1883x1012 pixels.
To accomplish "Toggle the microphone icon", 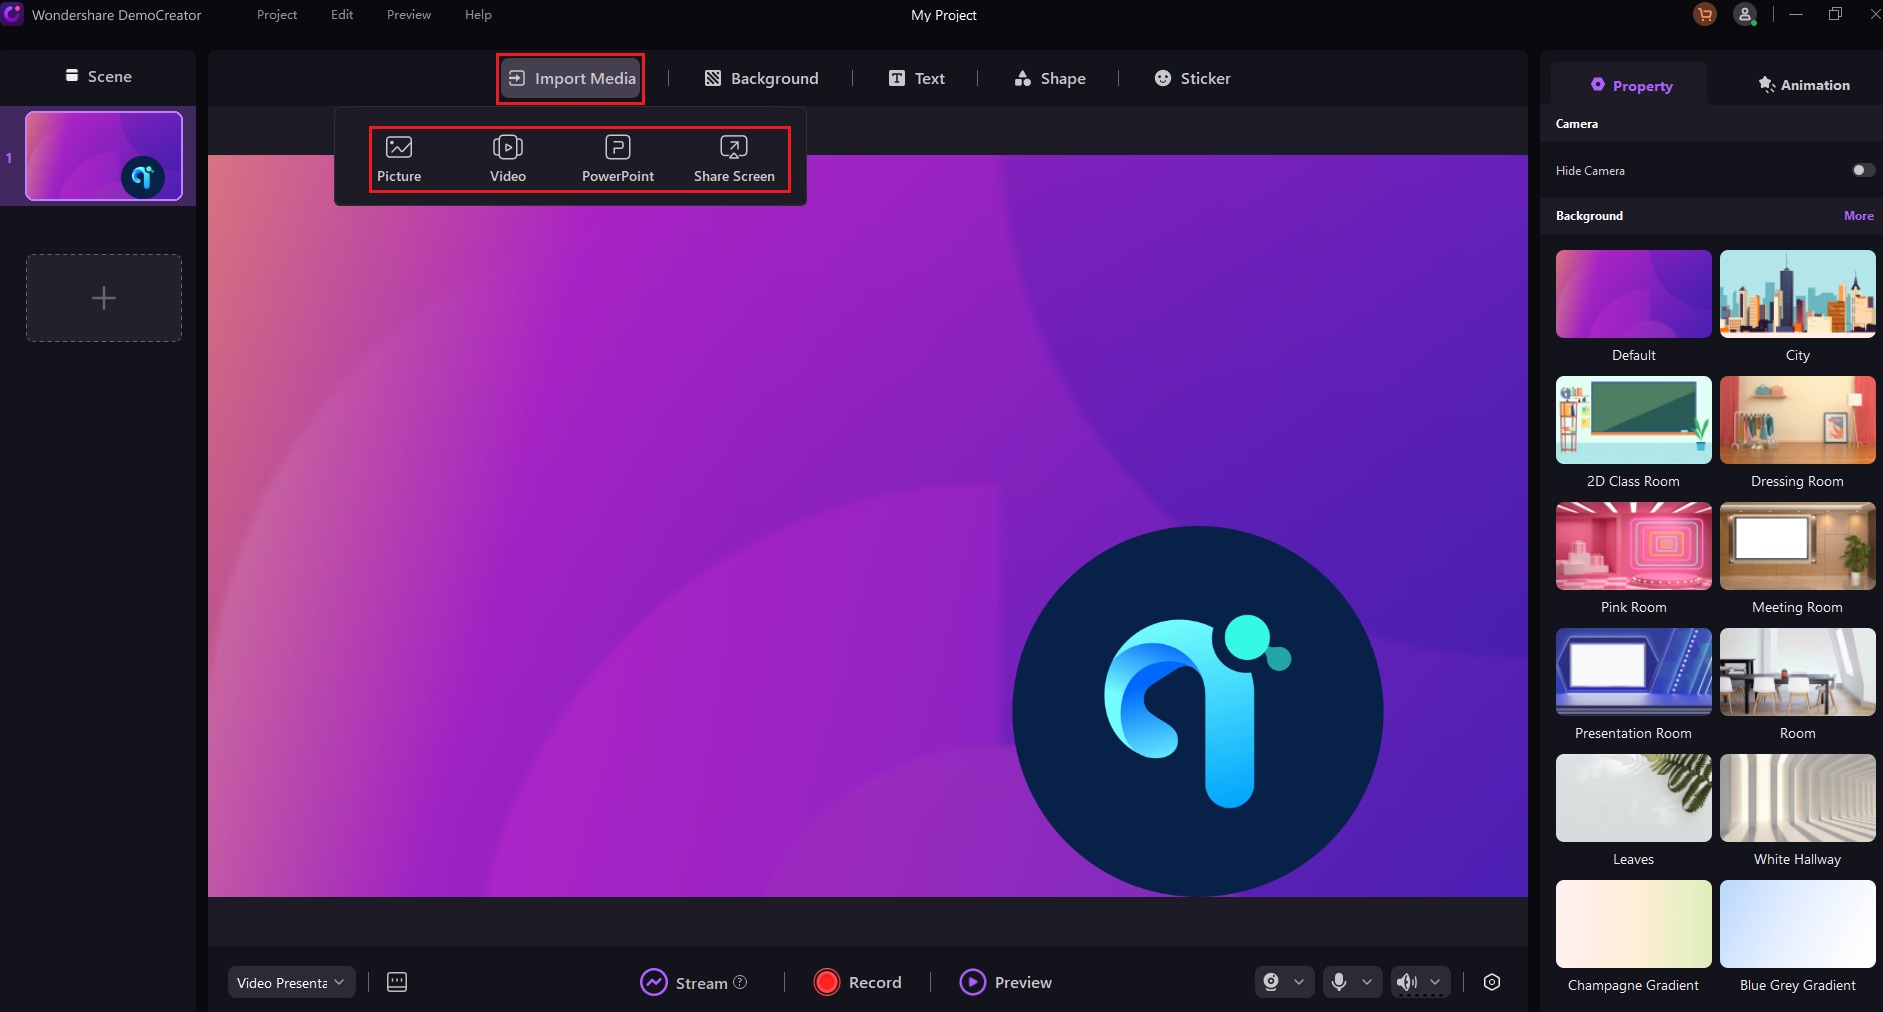I will pyautogui.click(x=1339, y=982).
